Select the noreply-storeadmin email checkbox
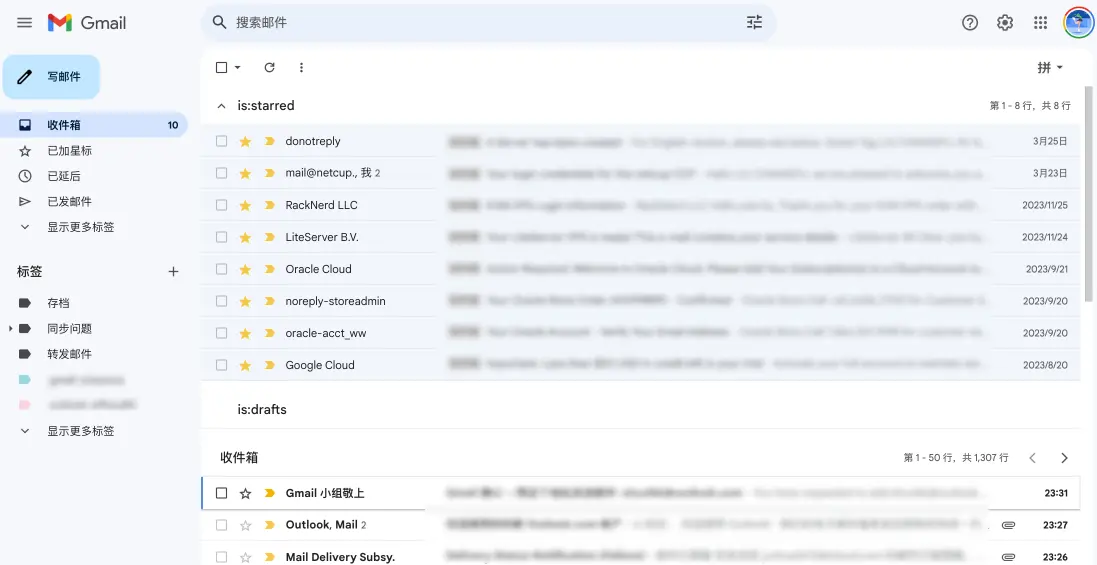This screenshot has height=565, width=1097. pos(222,301)
